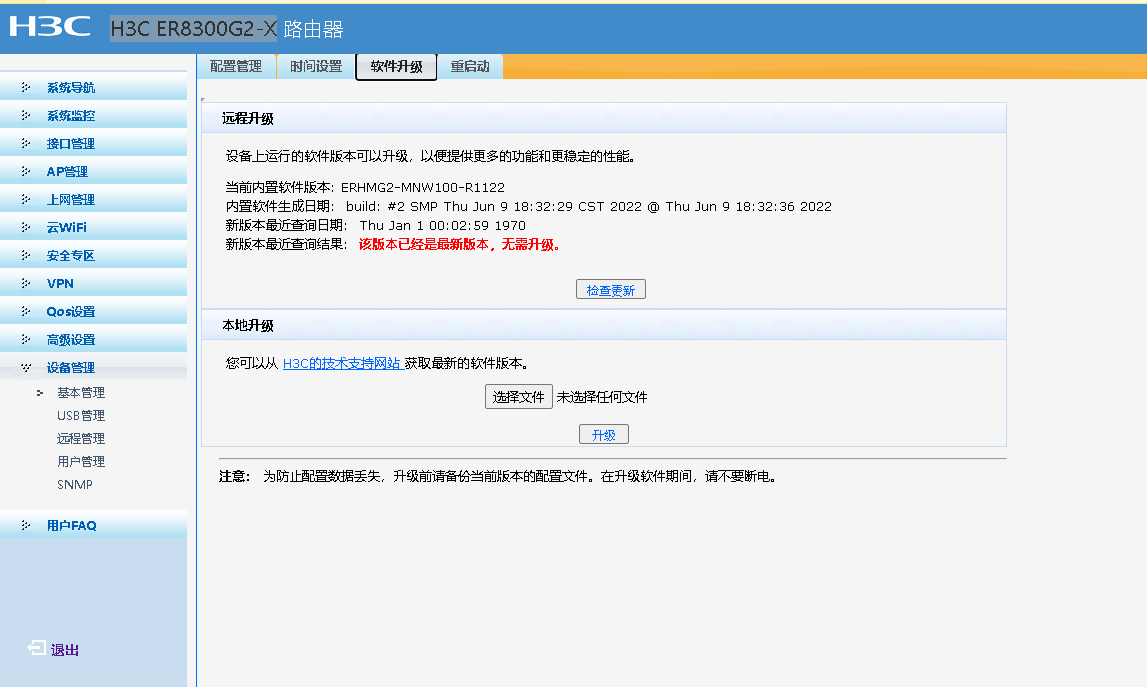The width and height of the screenshot is (1147, 687).
Task: Expand arrow icon beside Qos设置
Action: pos(26,311)
